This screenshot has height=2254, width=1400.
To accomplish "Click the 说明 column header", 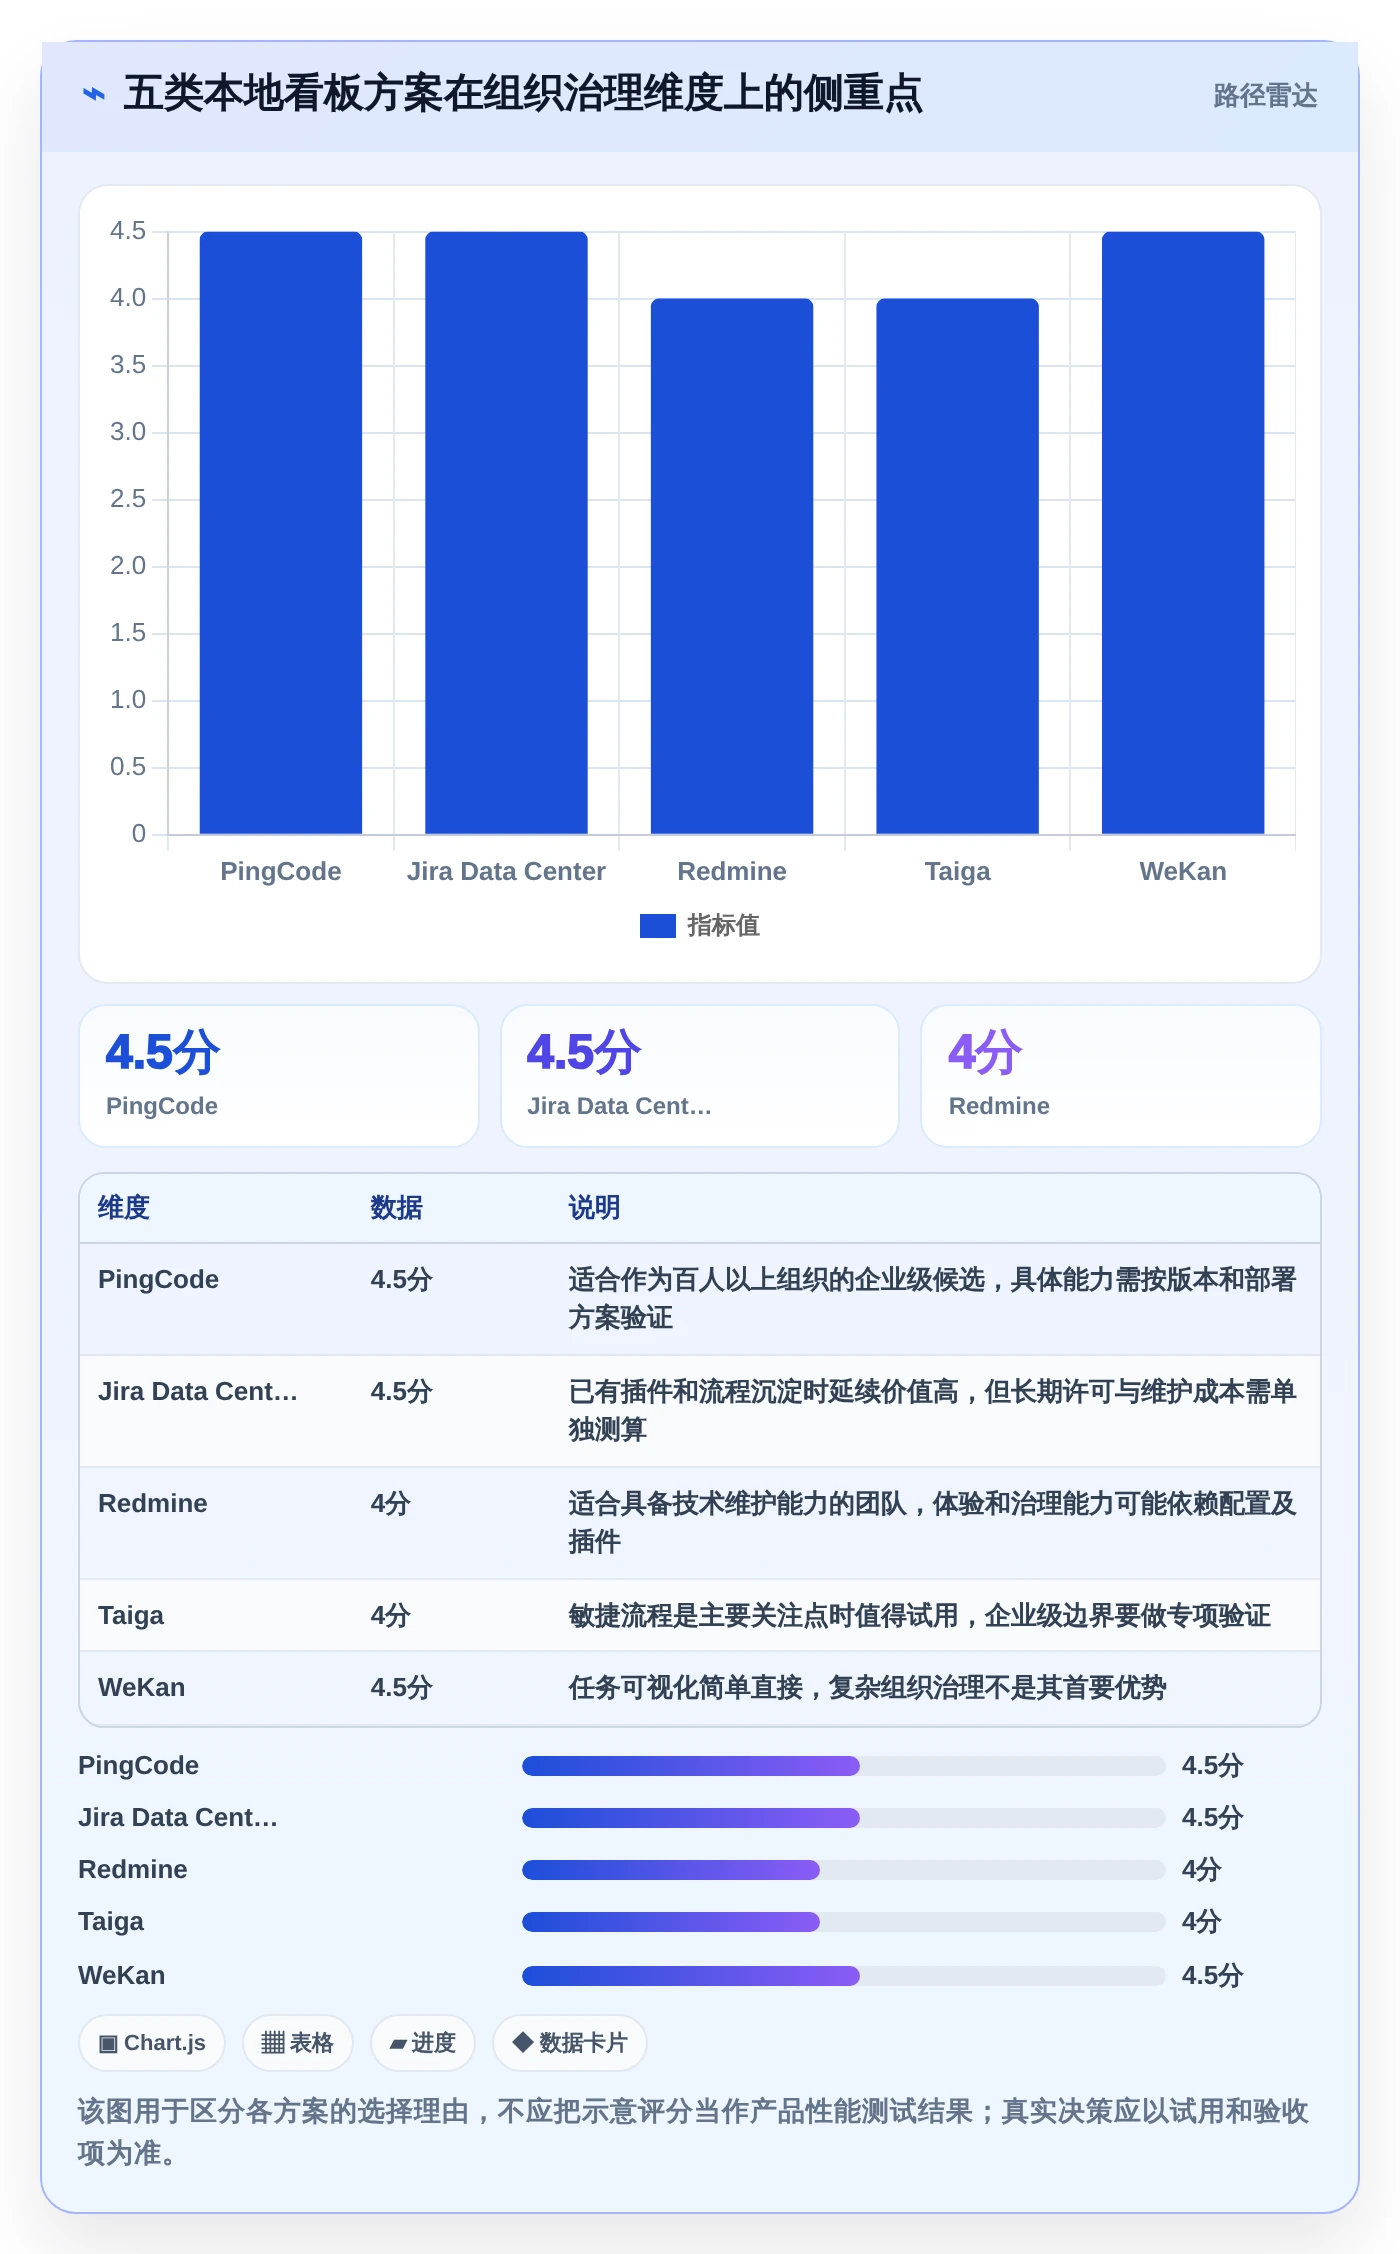I will tap(594, 1208).
